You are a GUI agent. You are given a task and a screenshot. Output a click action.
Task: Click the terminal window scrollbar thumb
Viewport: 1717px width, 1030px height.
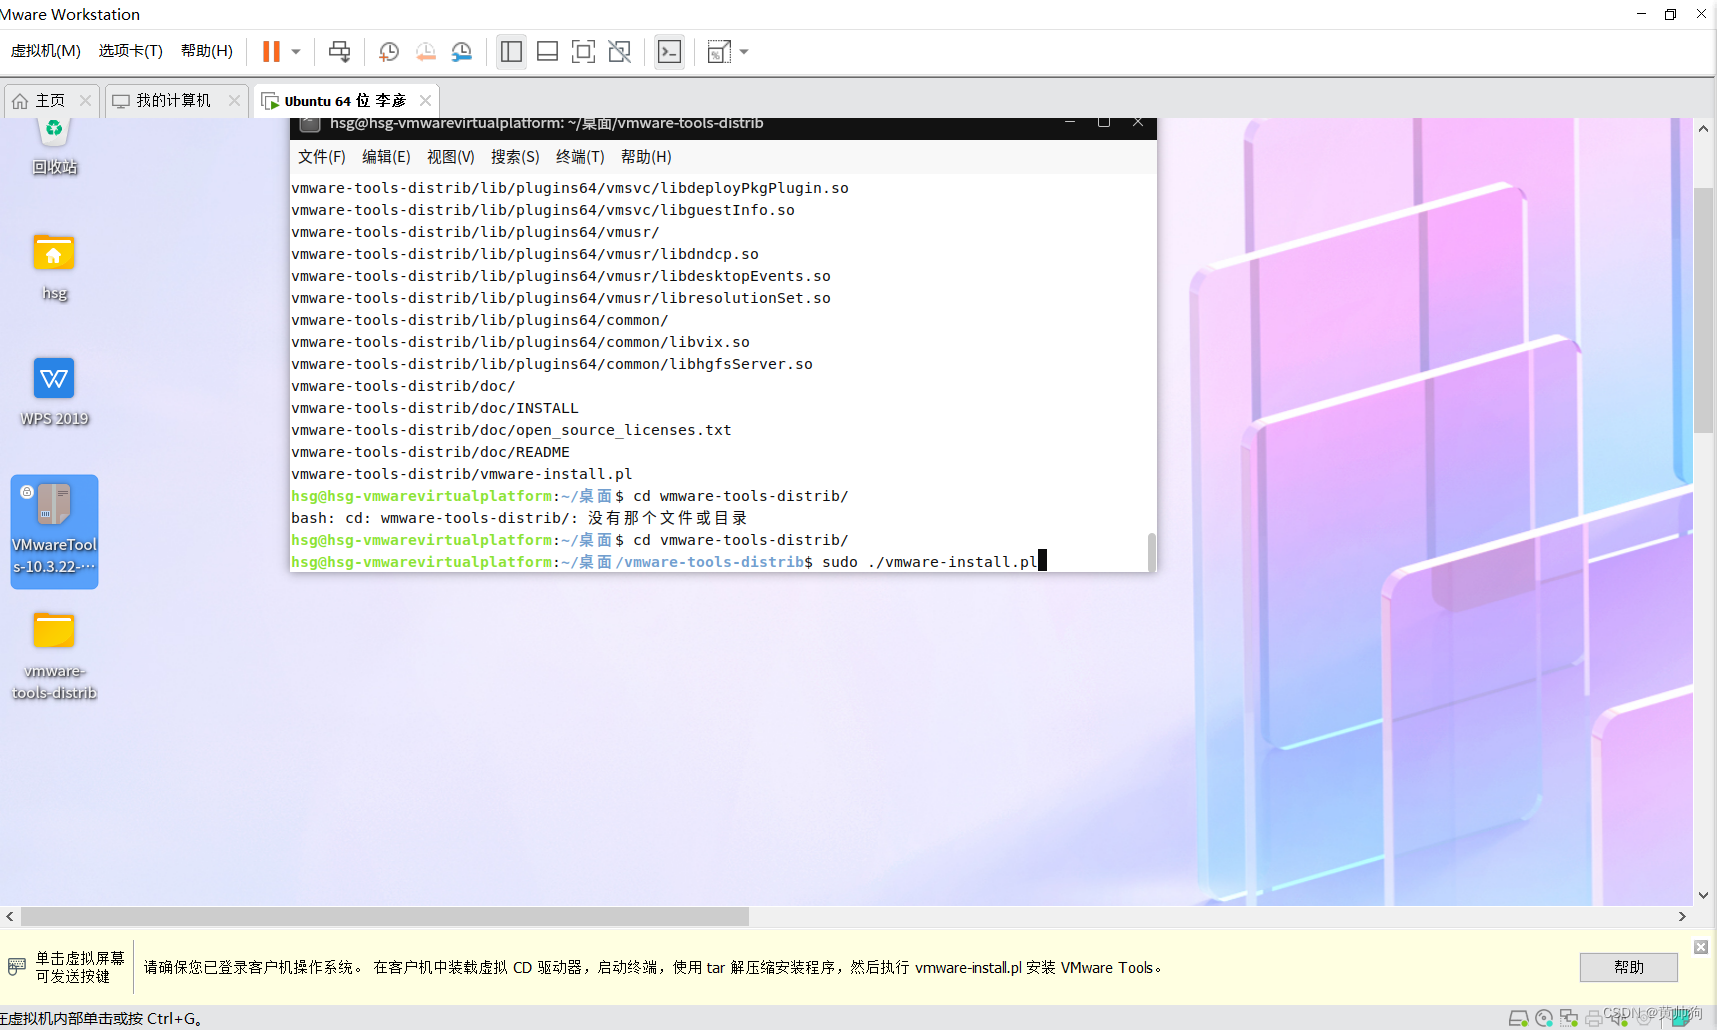[x=1152, y=551]
